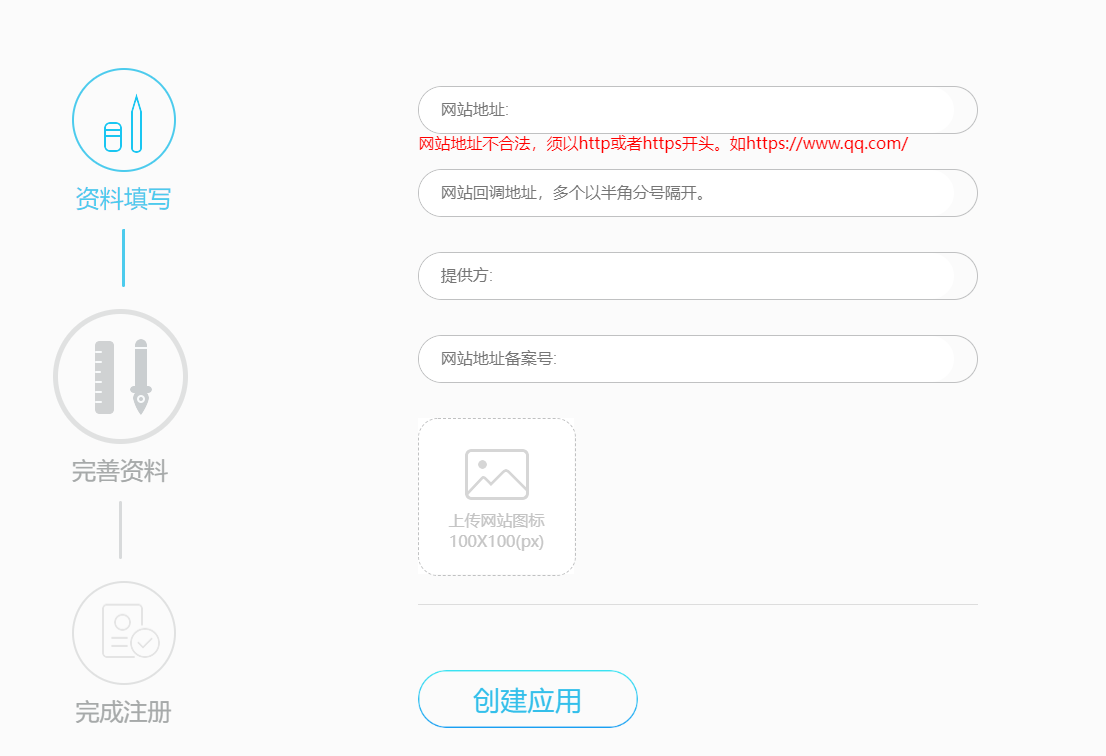Click blue connector line below 资料填写
Screen dimensions: 1106x756
pyautogui.click(x=123, y=258)
